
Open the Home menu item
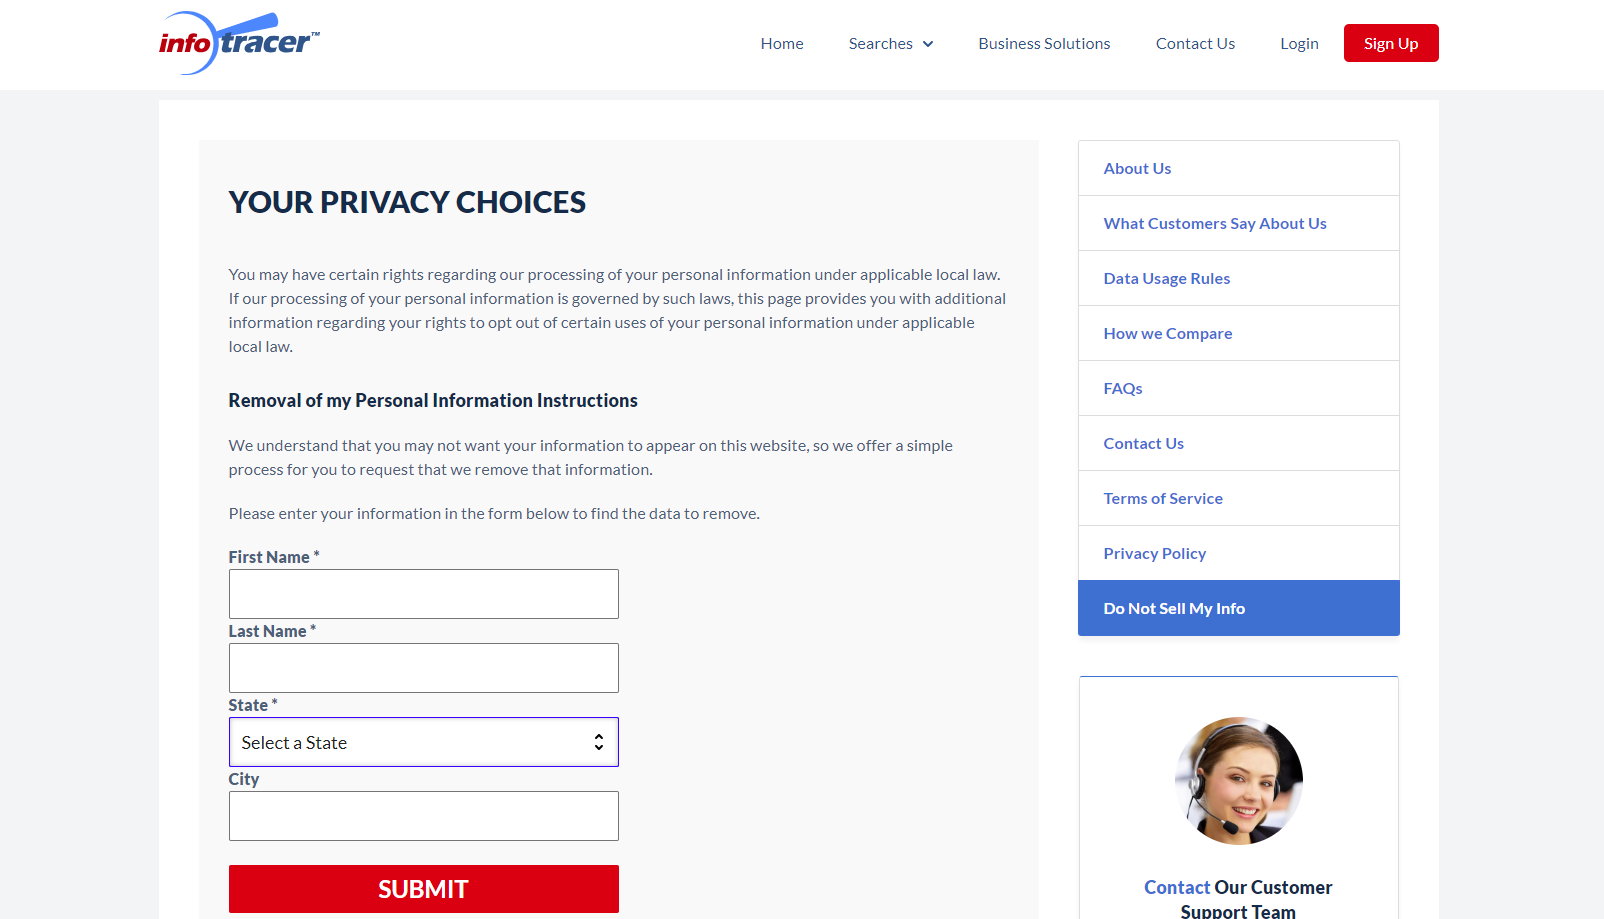[x=782, y=44]
